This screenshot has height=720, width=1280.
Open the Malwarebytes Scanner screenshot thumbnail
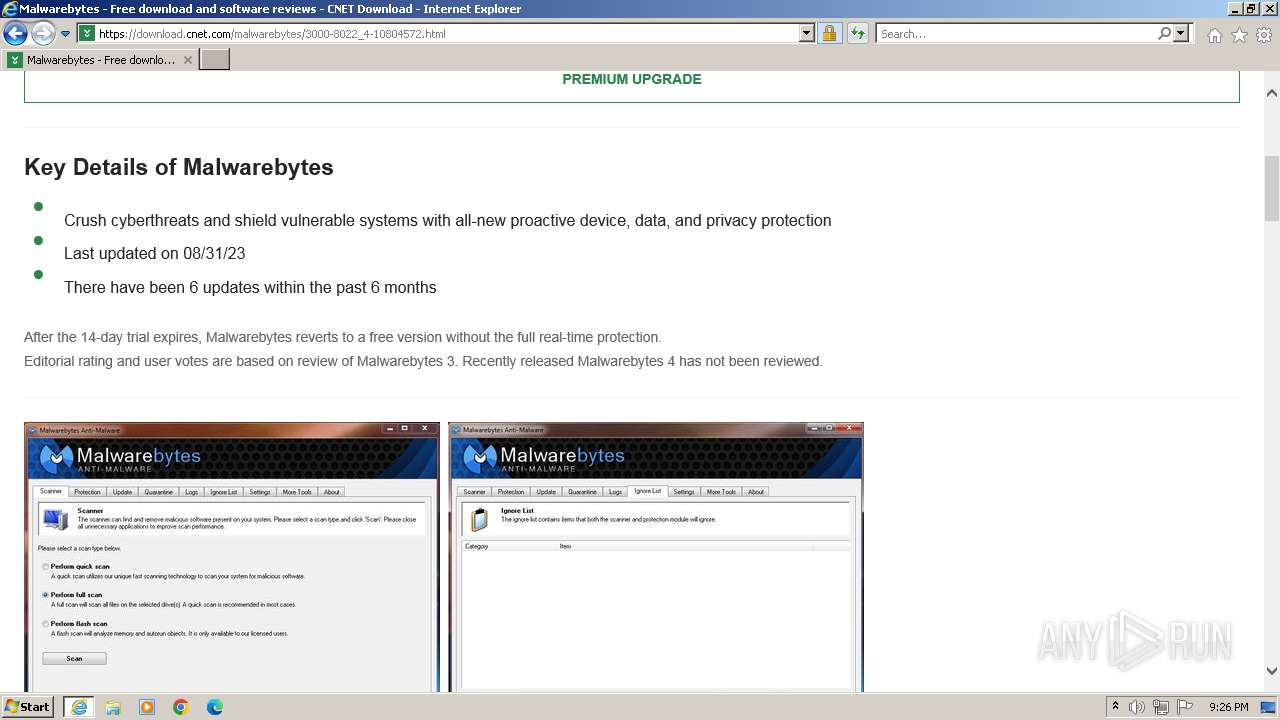232,557
